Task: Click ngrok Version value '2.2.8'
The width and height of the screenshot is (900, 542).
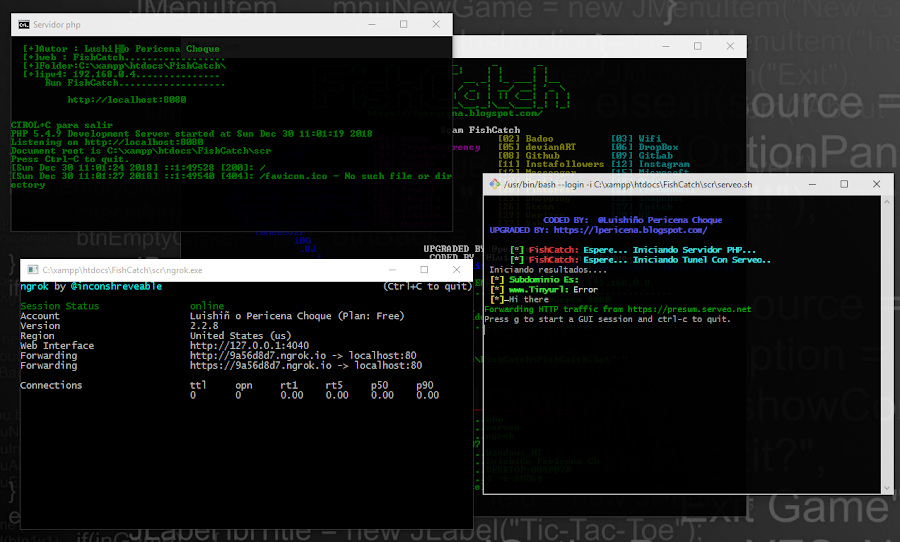Action: (x=204, y=326)
